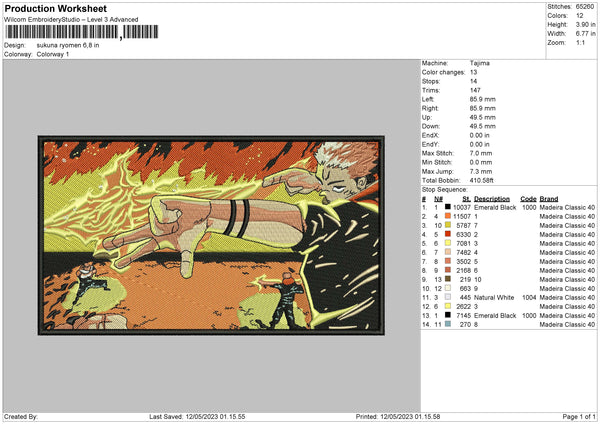Select the Max Stitch value 7.0 mm
Viewport: 600px width, 424px height.
(x=481, y=153)
